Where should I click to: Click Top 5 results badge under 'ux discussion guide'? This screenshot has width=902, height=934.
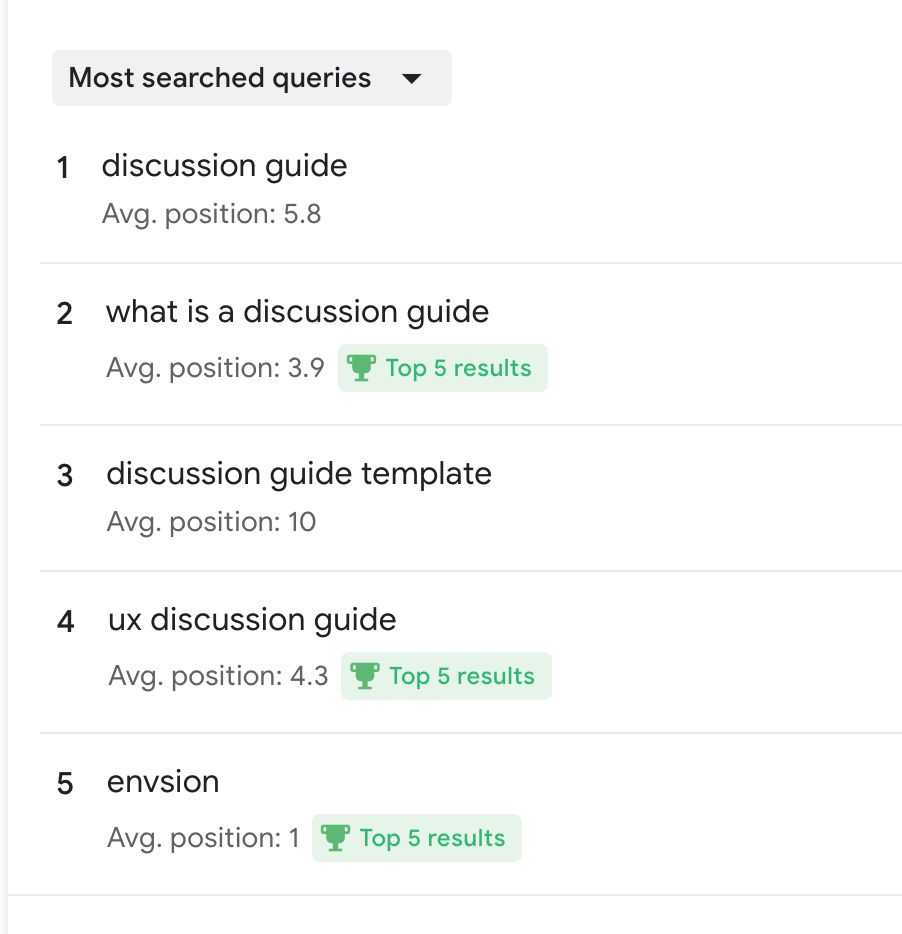point(446,676)
